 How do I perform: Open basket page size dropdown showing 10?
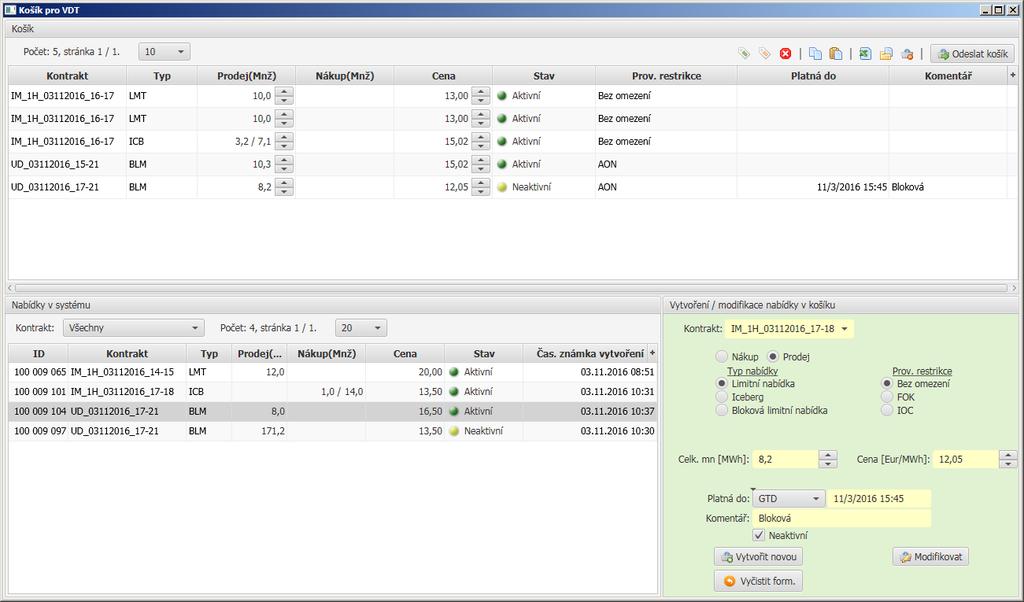(x=165, y=52)
